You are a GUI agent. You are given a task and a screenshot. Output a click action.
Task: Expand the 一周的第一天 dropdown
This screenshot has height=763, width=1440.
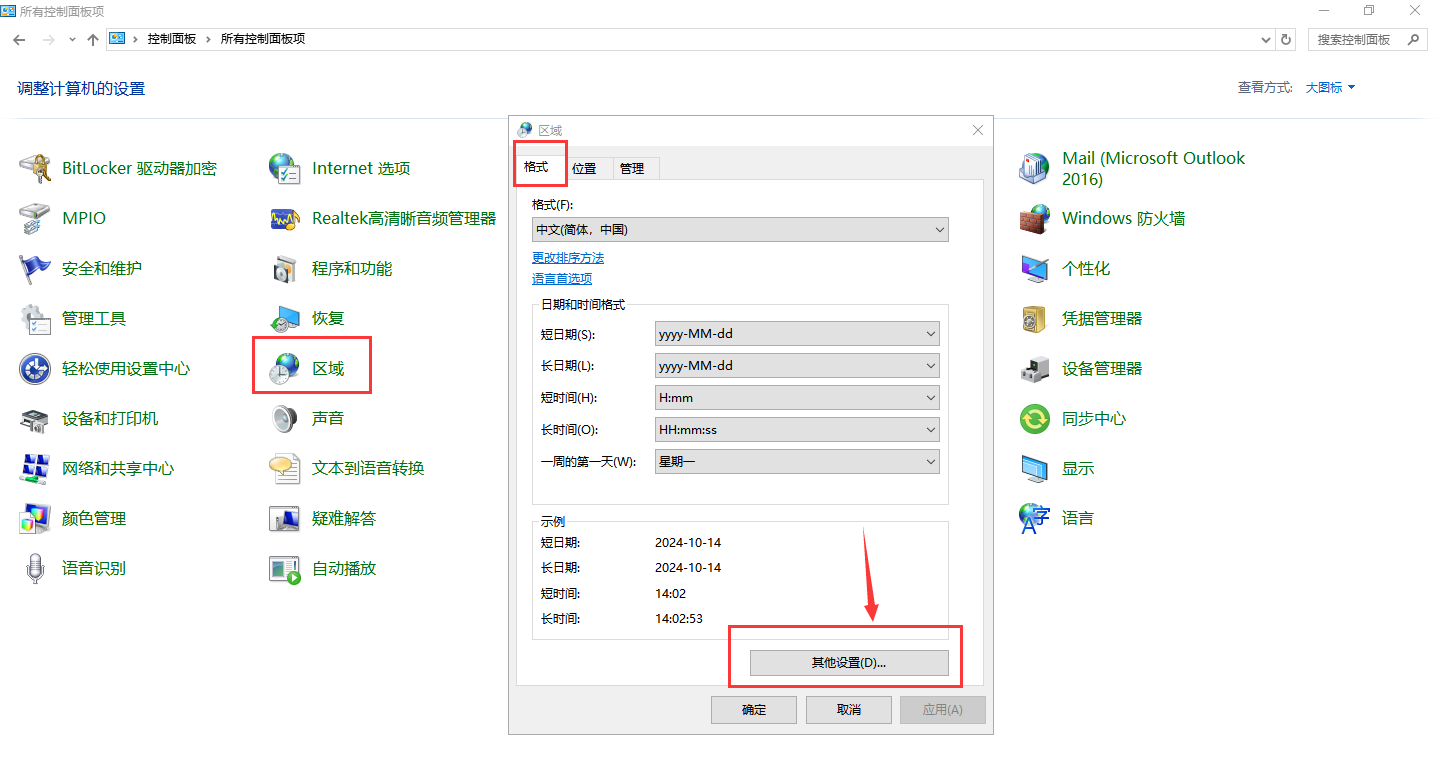[x=797, y=462]
